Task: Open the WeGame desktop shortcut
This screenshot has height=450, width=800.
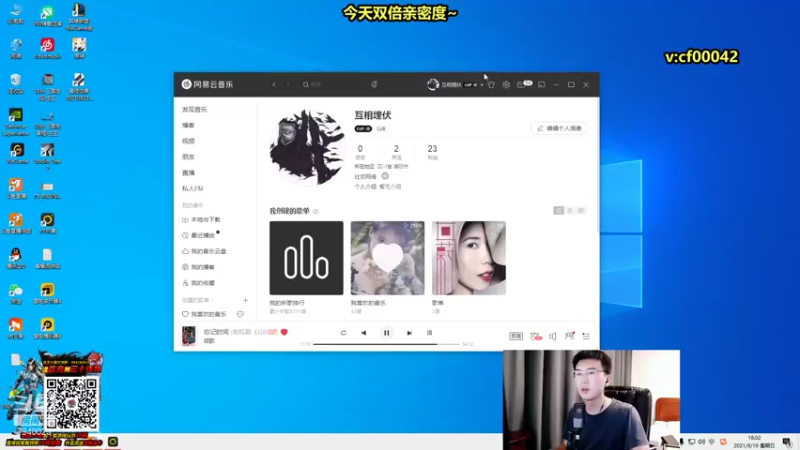Action: click(x=17, y=153)
